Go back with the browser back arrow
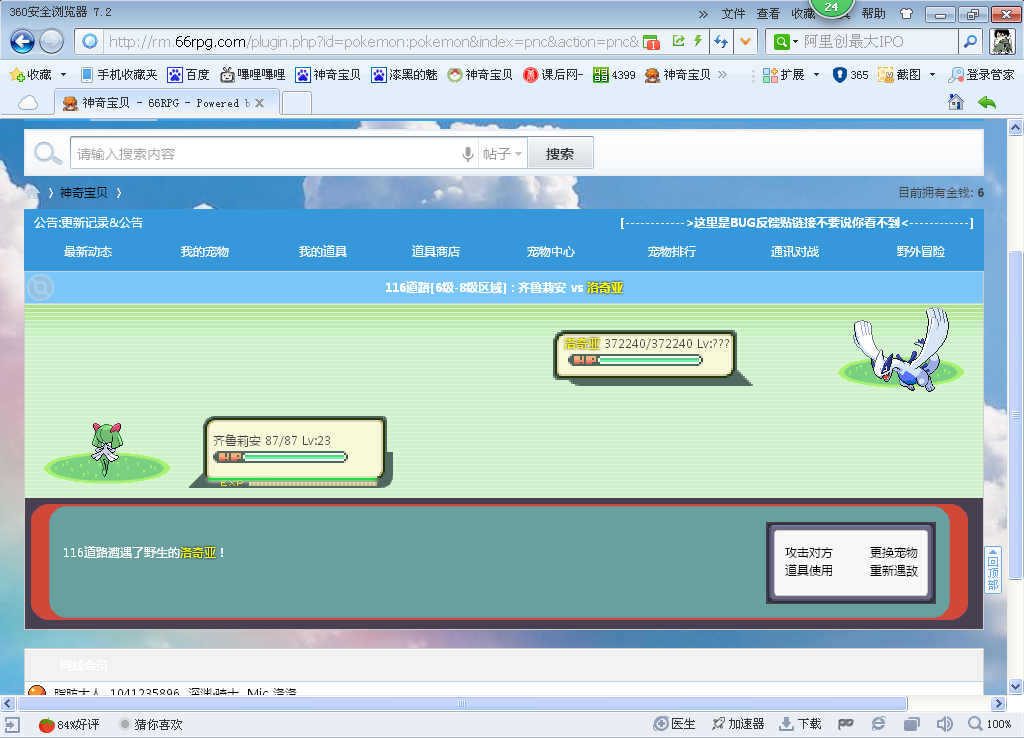Screen dimensions: 1024x738 22,42
